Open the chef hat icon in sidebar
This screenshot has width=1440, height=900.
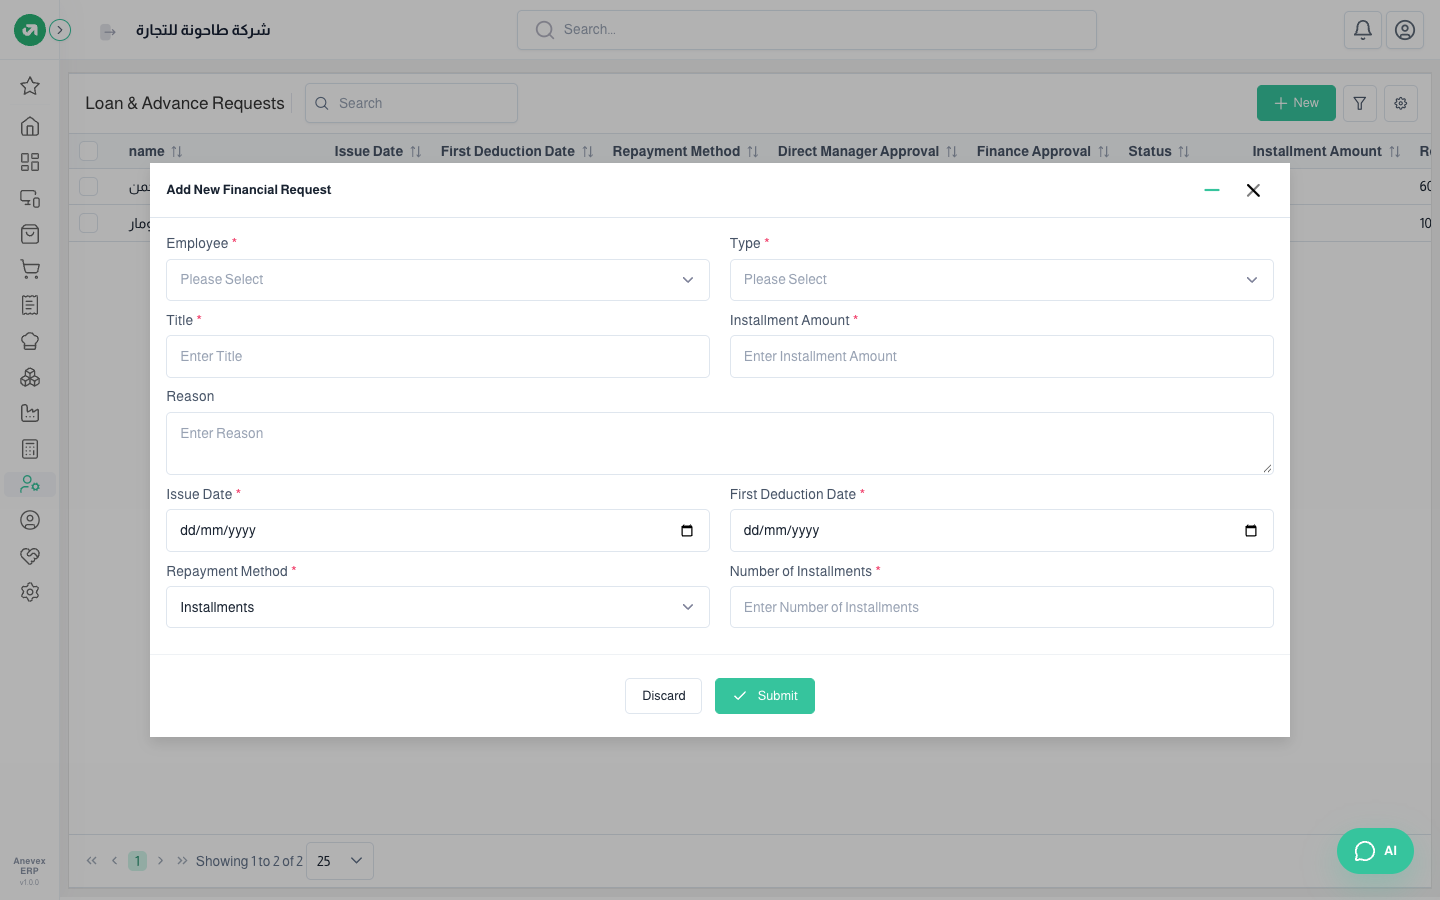30,341
